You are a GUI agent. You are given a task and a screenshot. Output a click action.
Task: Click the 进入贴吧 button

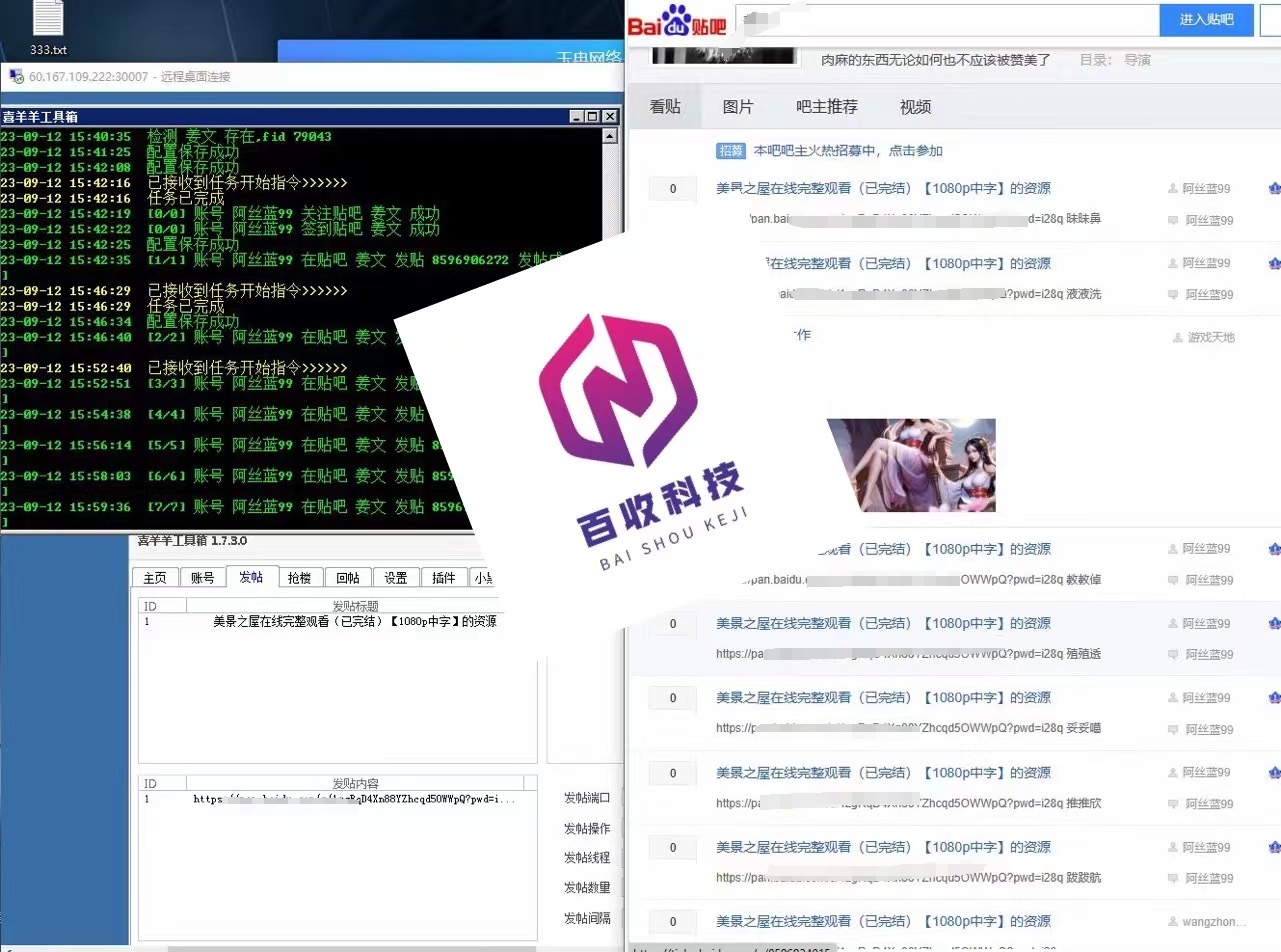pos(1206,20)
